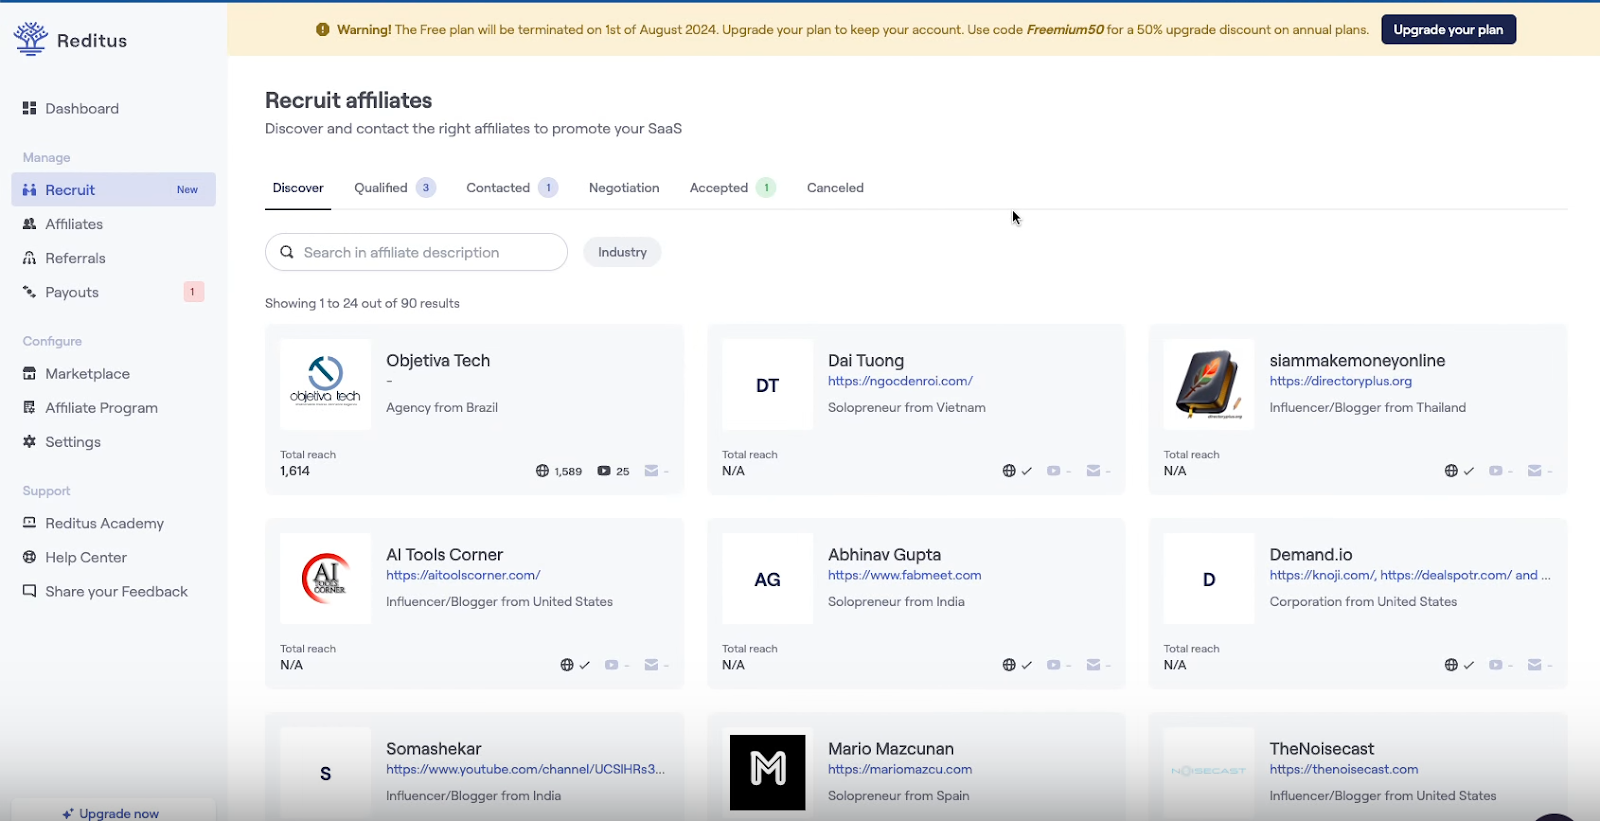This screenshot has width=1600, height=821.
Task: Switch to the Canceled tab
Action: 835,187
